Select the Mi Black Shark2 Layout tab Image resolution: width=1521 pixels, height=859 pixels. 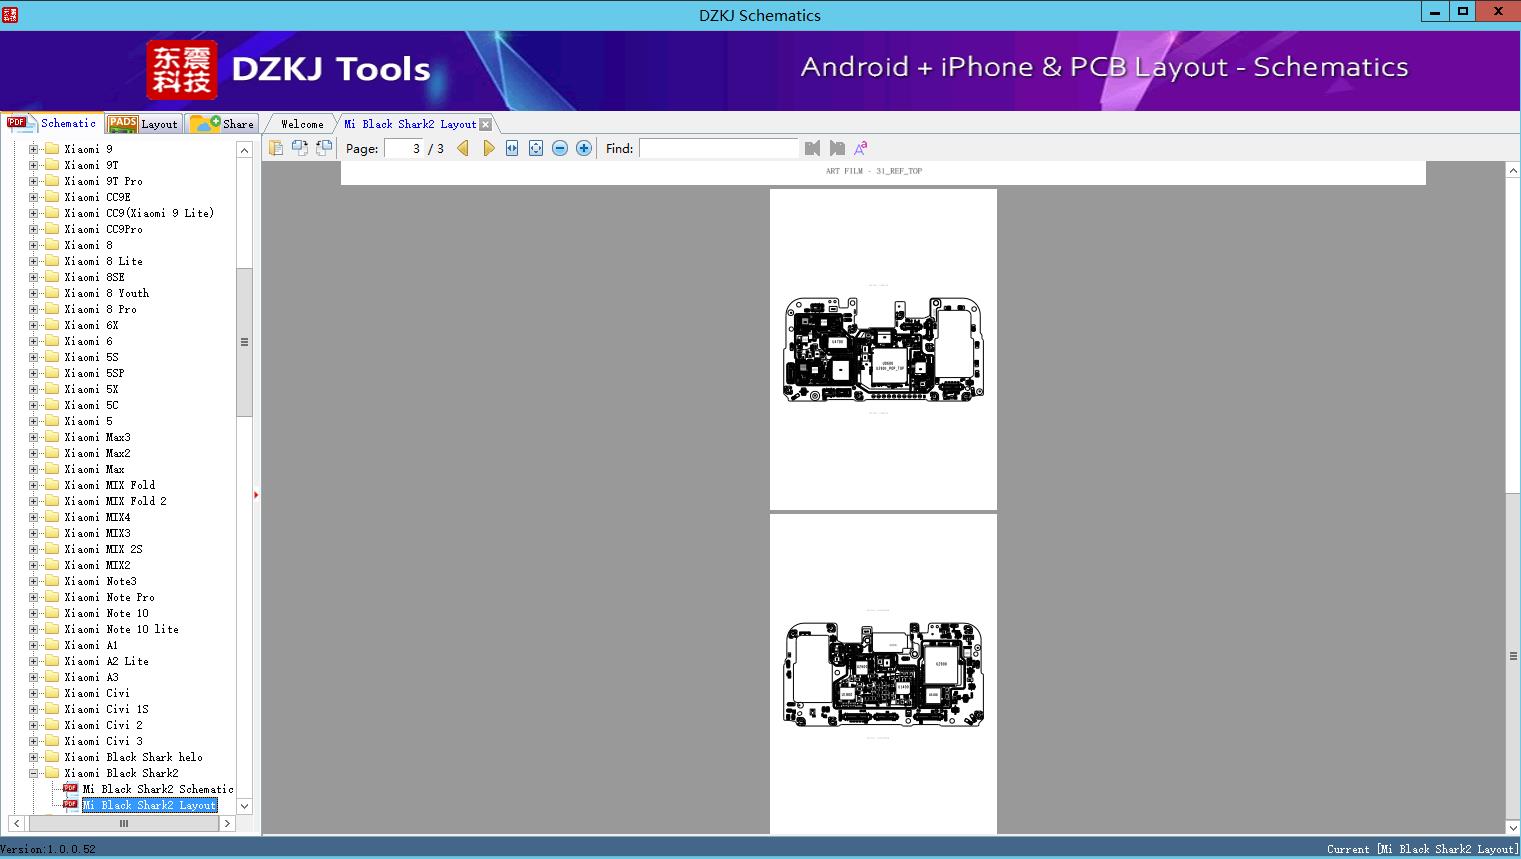point(410,124)
